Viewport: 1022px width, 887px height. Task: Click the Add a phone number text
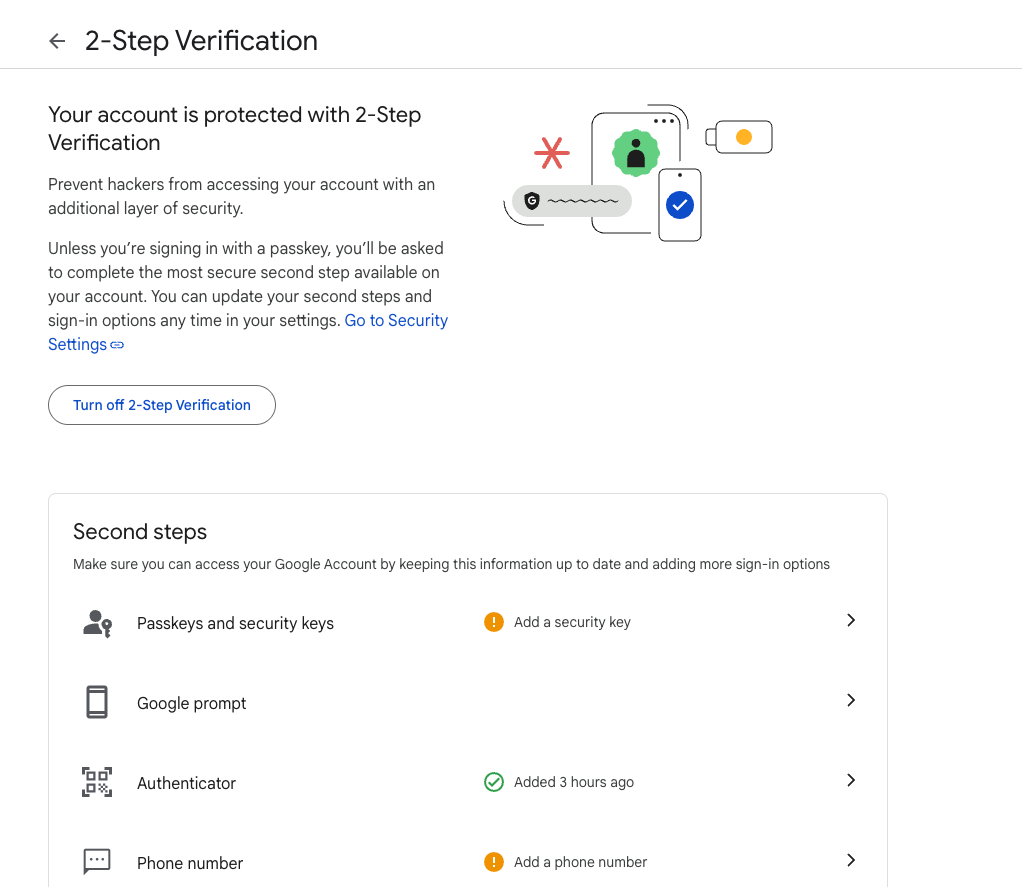pyautogui.click(x=580, y=862)
